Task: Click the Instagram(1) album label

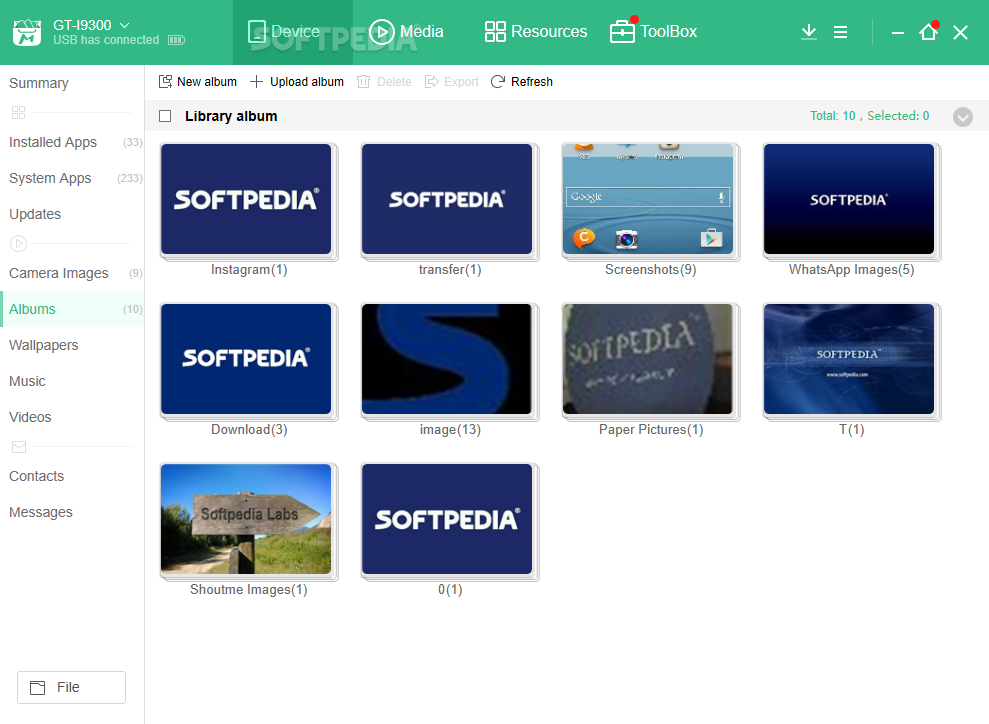Action: [249, 270]
